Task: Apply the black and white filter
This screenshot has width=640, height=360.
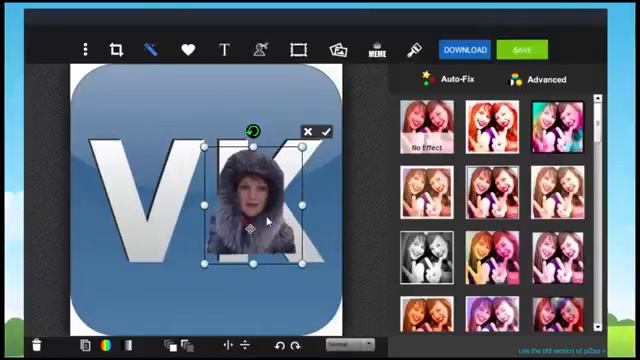Action: click(427, 258)
